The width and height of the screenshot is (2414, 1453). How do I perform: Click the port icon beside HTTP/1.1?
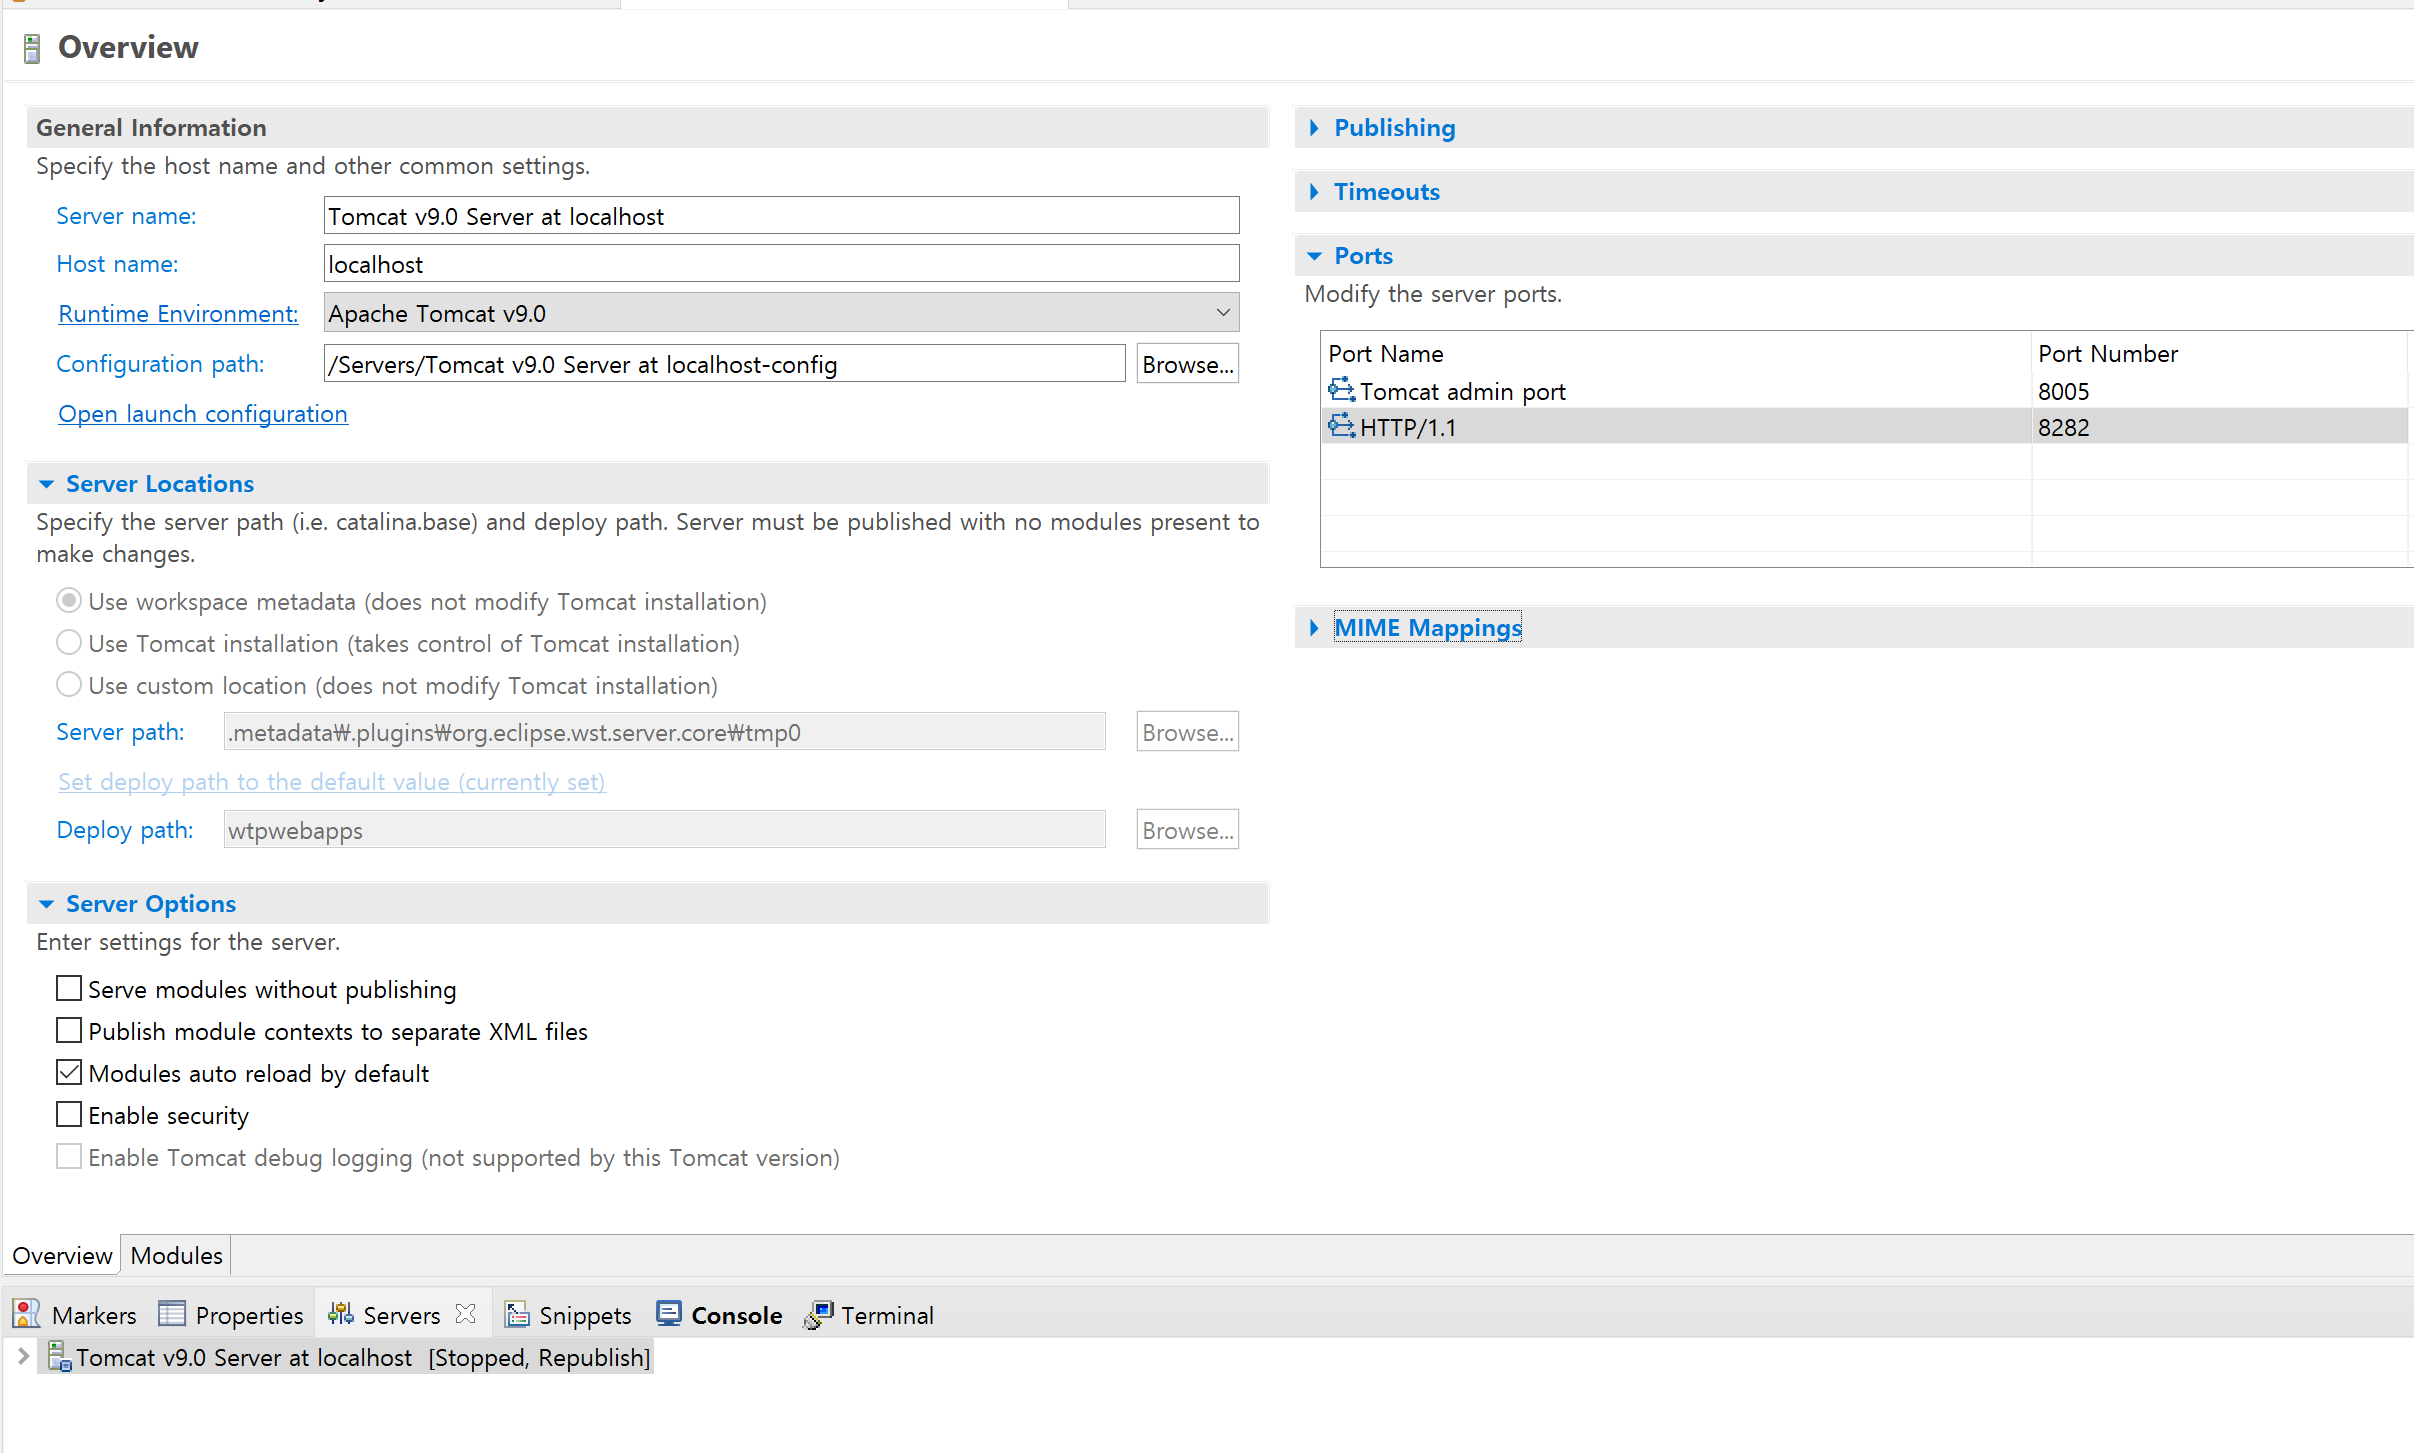[1340, 426]
